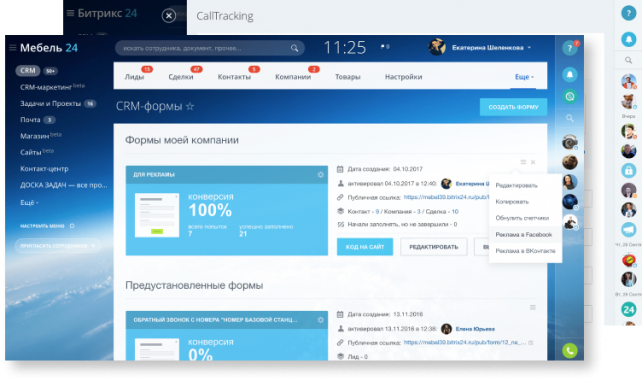Open the Лиды tab
Image resolution: width=642 pixels, height=381 pixels.
click(134, 77)
